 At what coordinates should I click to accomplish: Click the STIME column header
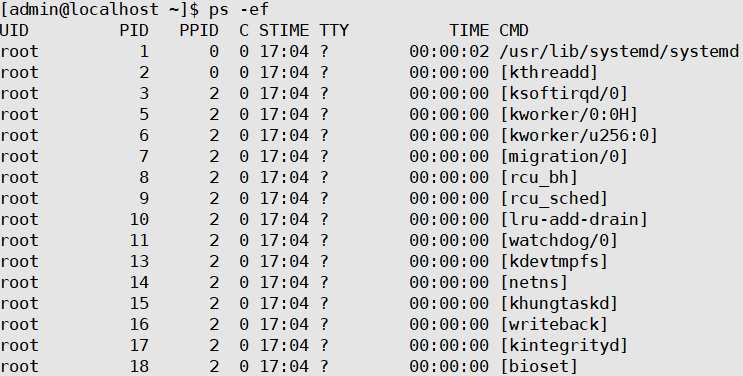tap(284, 31)
